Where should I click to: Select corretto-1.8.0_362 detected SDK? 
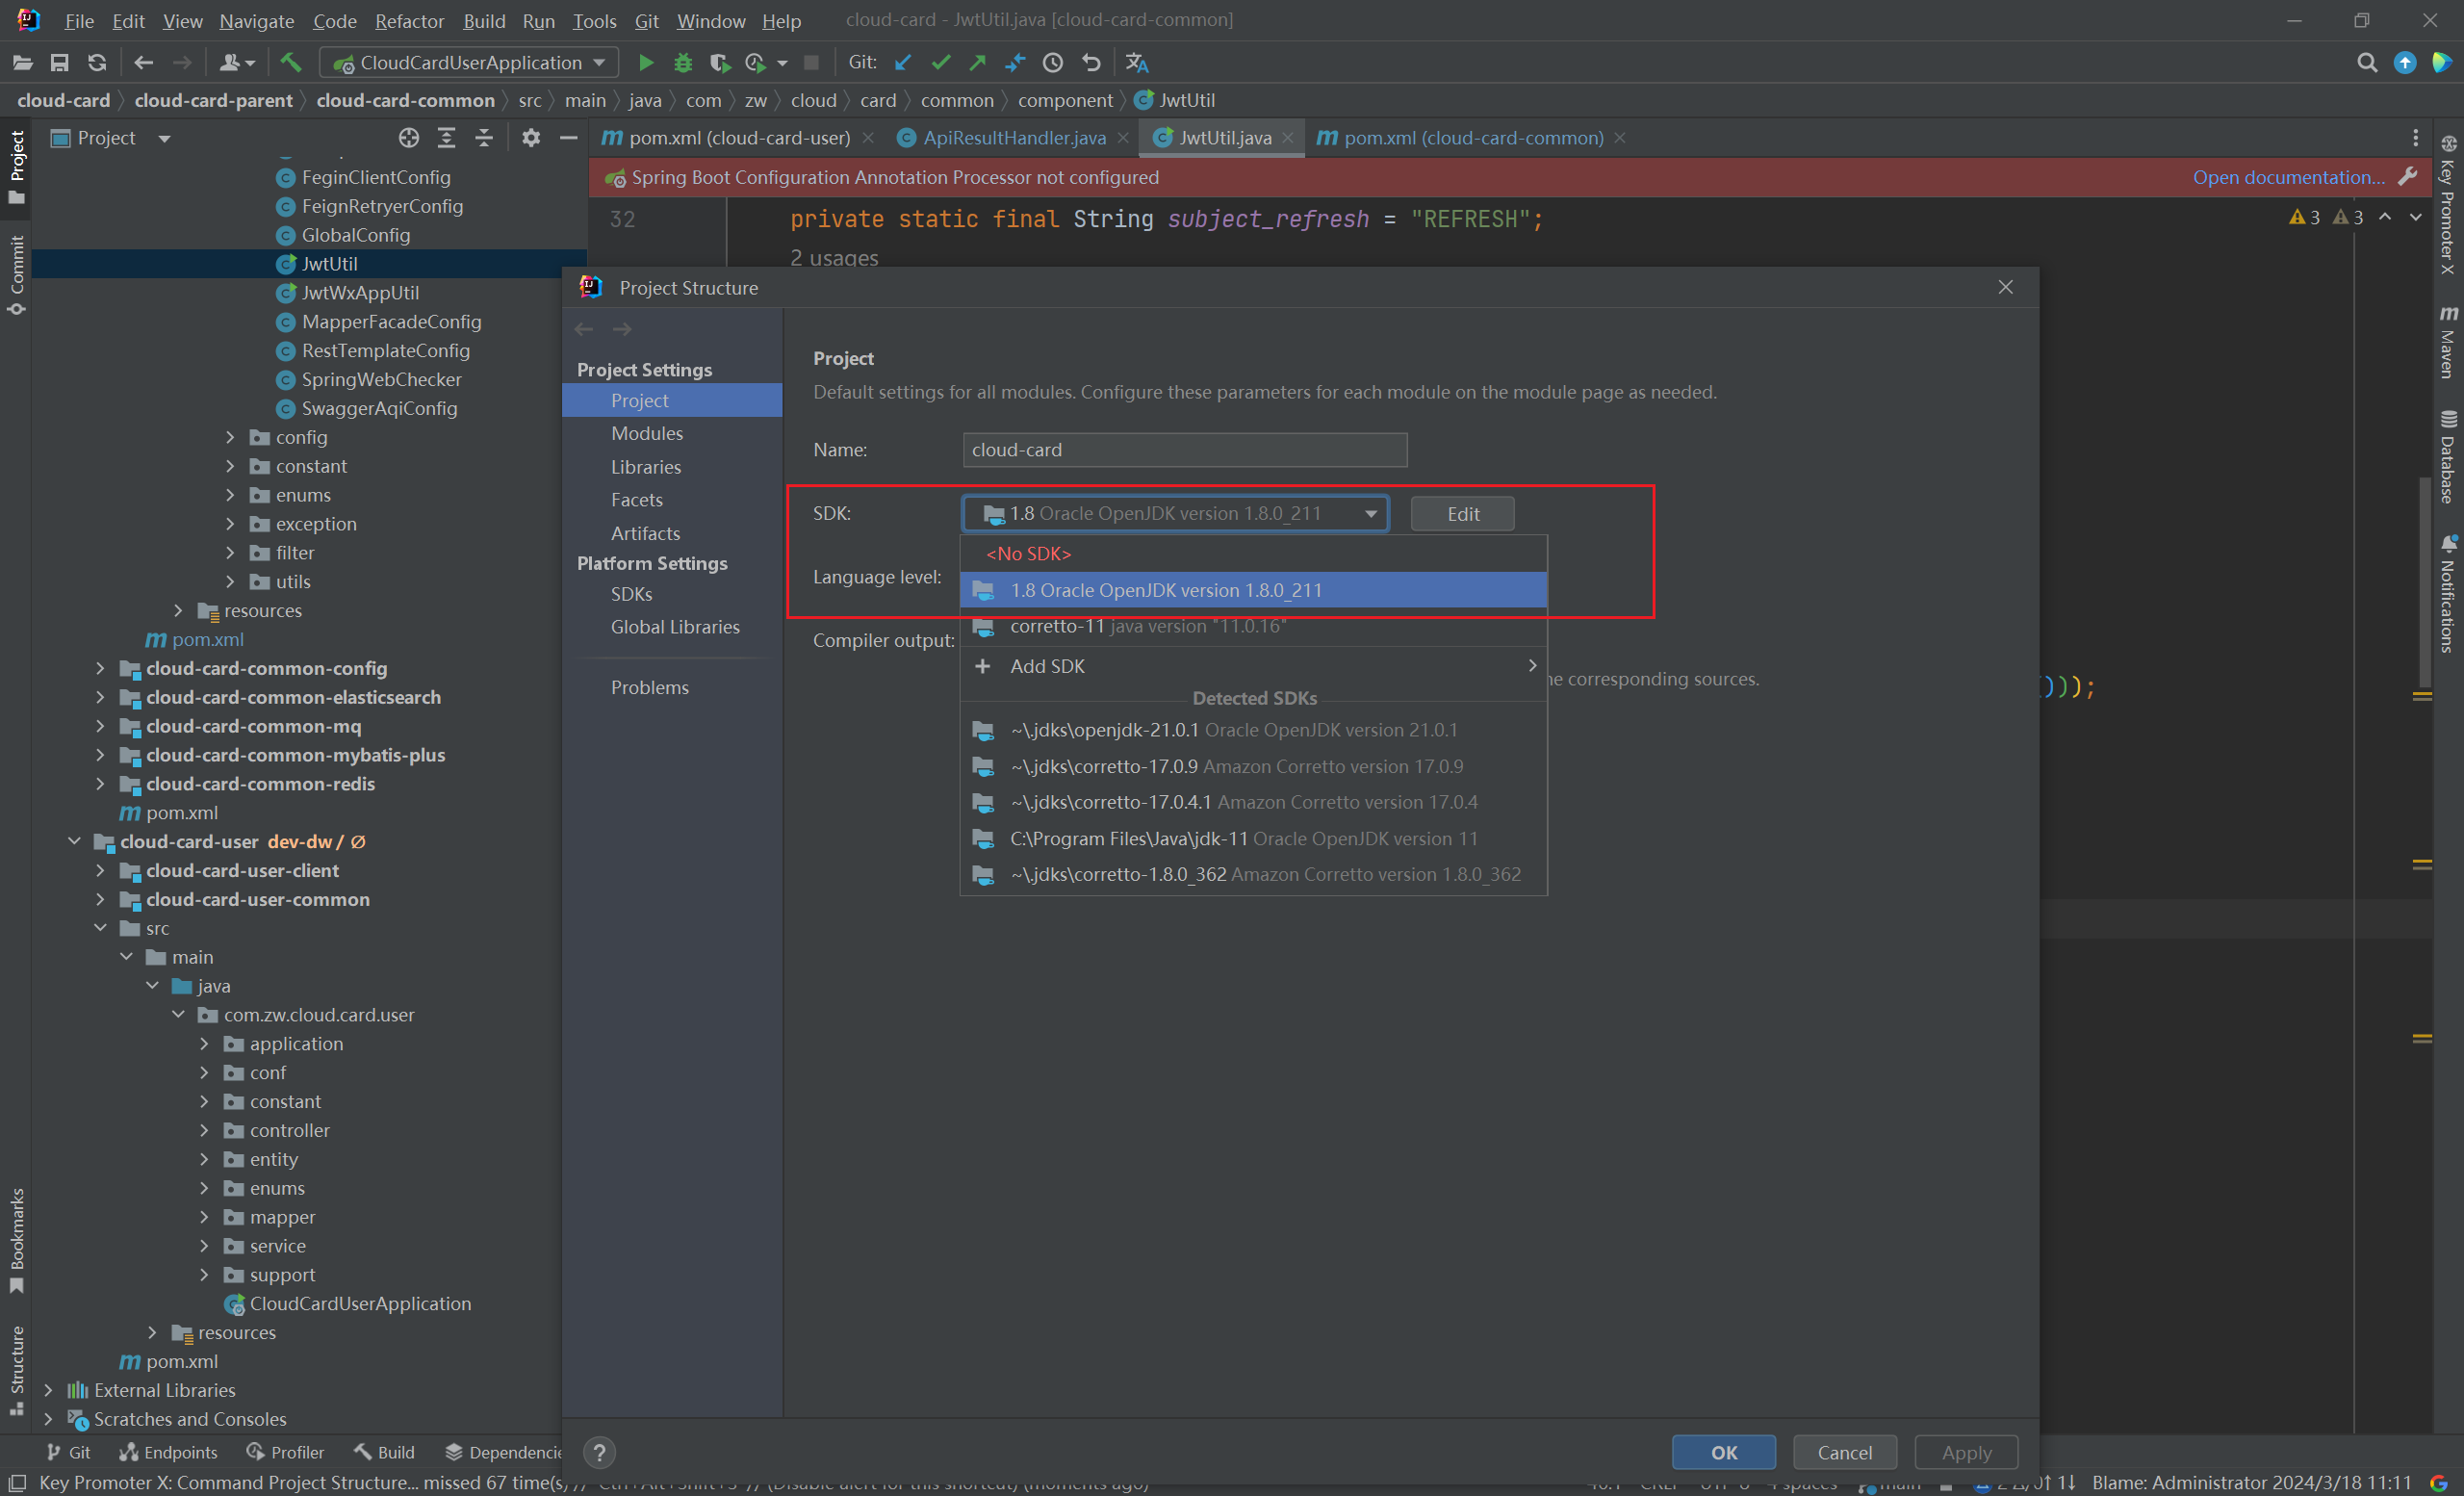click(1253, 874)
